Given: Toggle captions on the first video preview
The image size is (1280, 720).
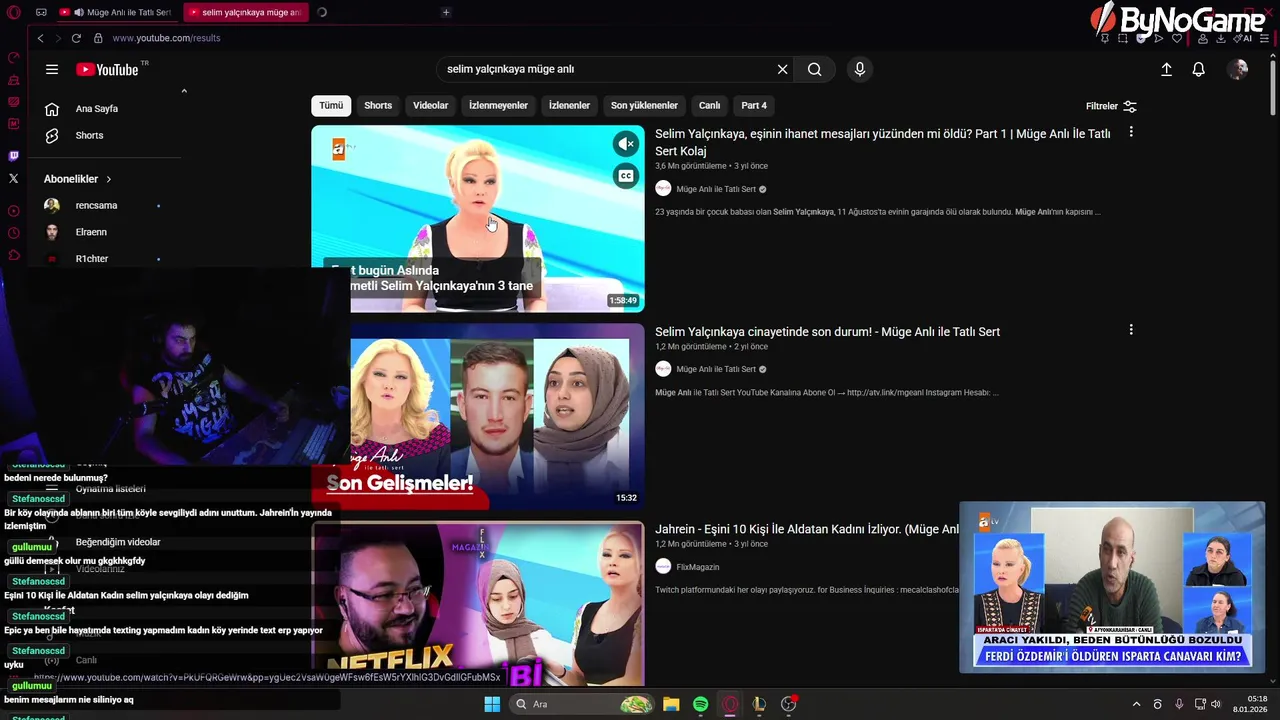Looking at the screenshot, I should 626,176.
